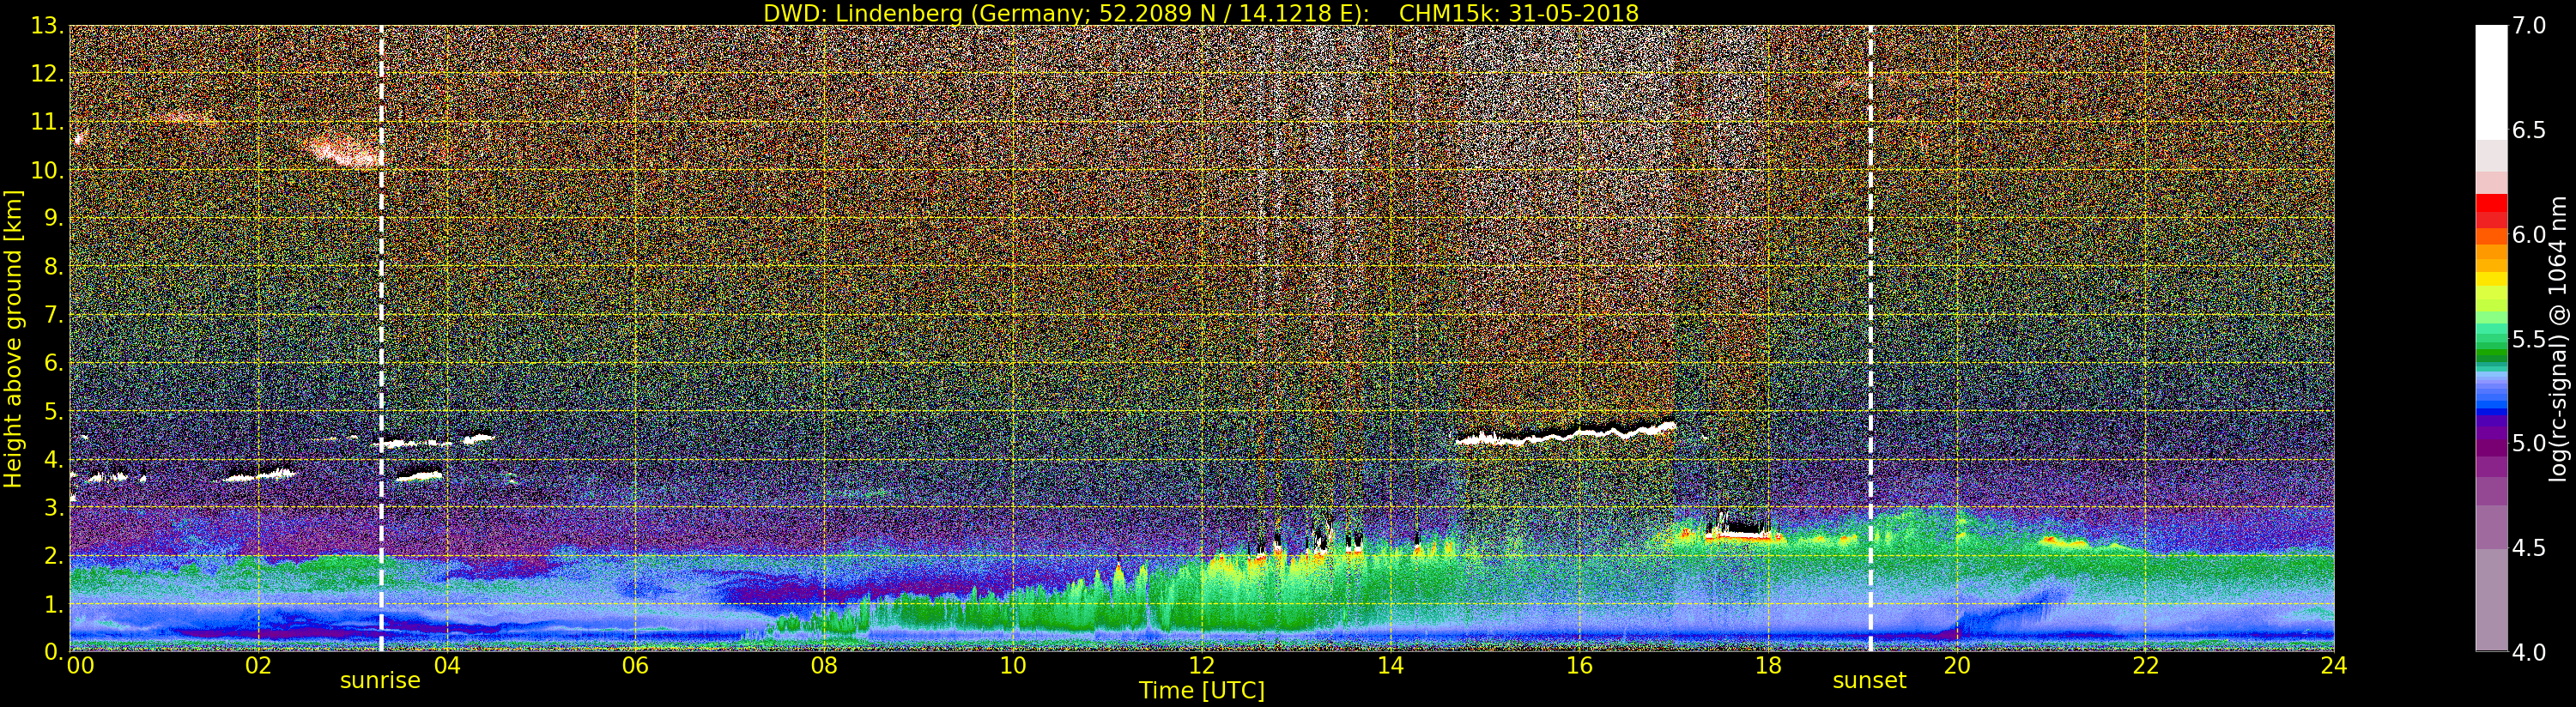This screenshot has height=707, width=2576.
Task: Click the colorbar tick label '5.5'
Action: (x=2530, y=339)
